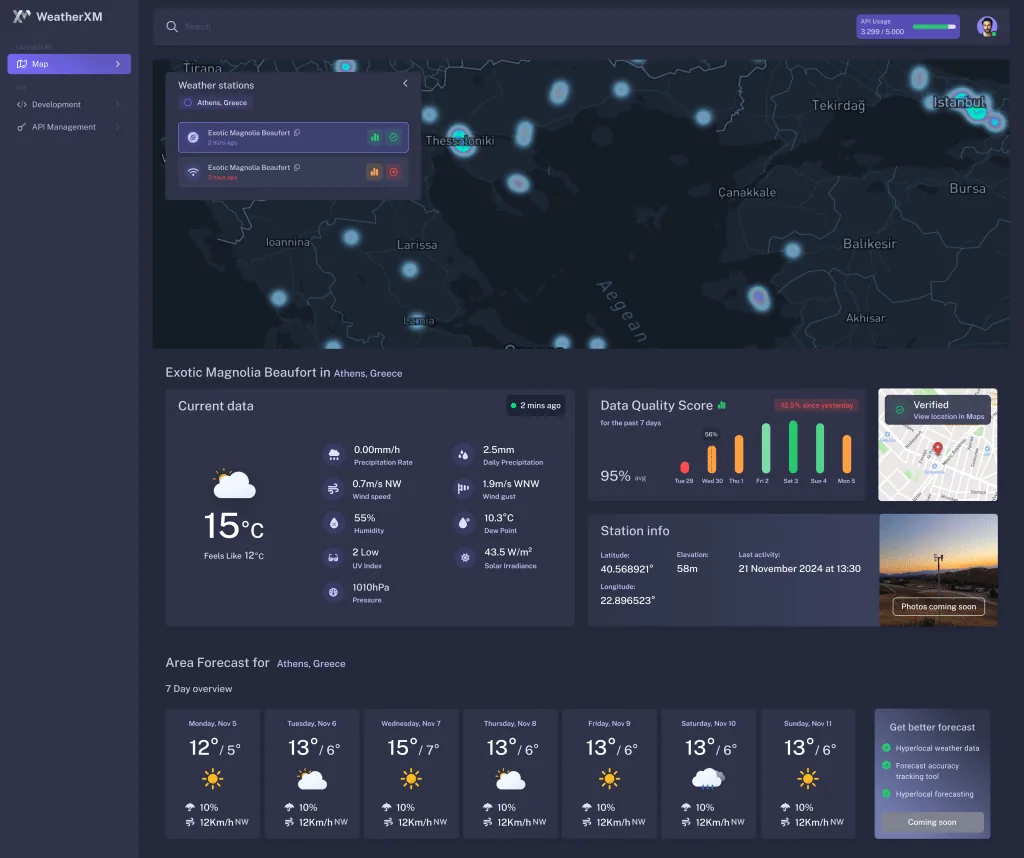This screenshot has width=1024, height=858.
Task: Click the Photos coming soon button
Action: [938, 607]
